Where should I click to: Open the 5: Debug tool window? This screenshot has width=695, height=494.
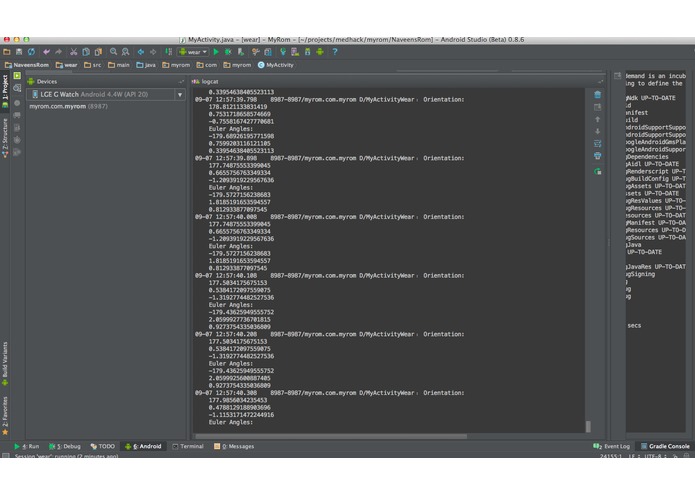[65, 446]
